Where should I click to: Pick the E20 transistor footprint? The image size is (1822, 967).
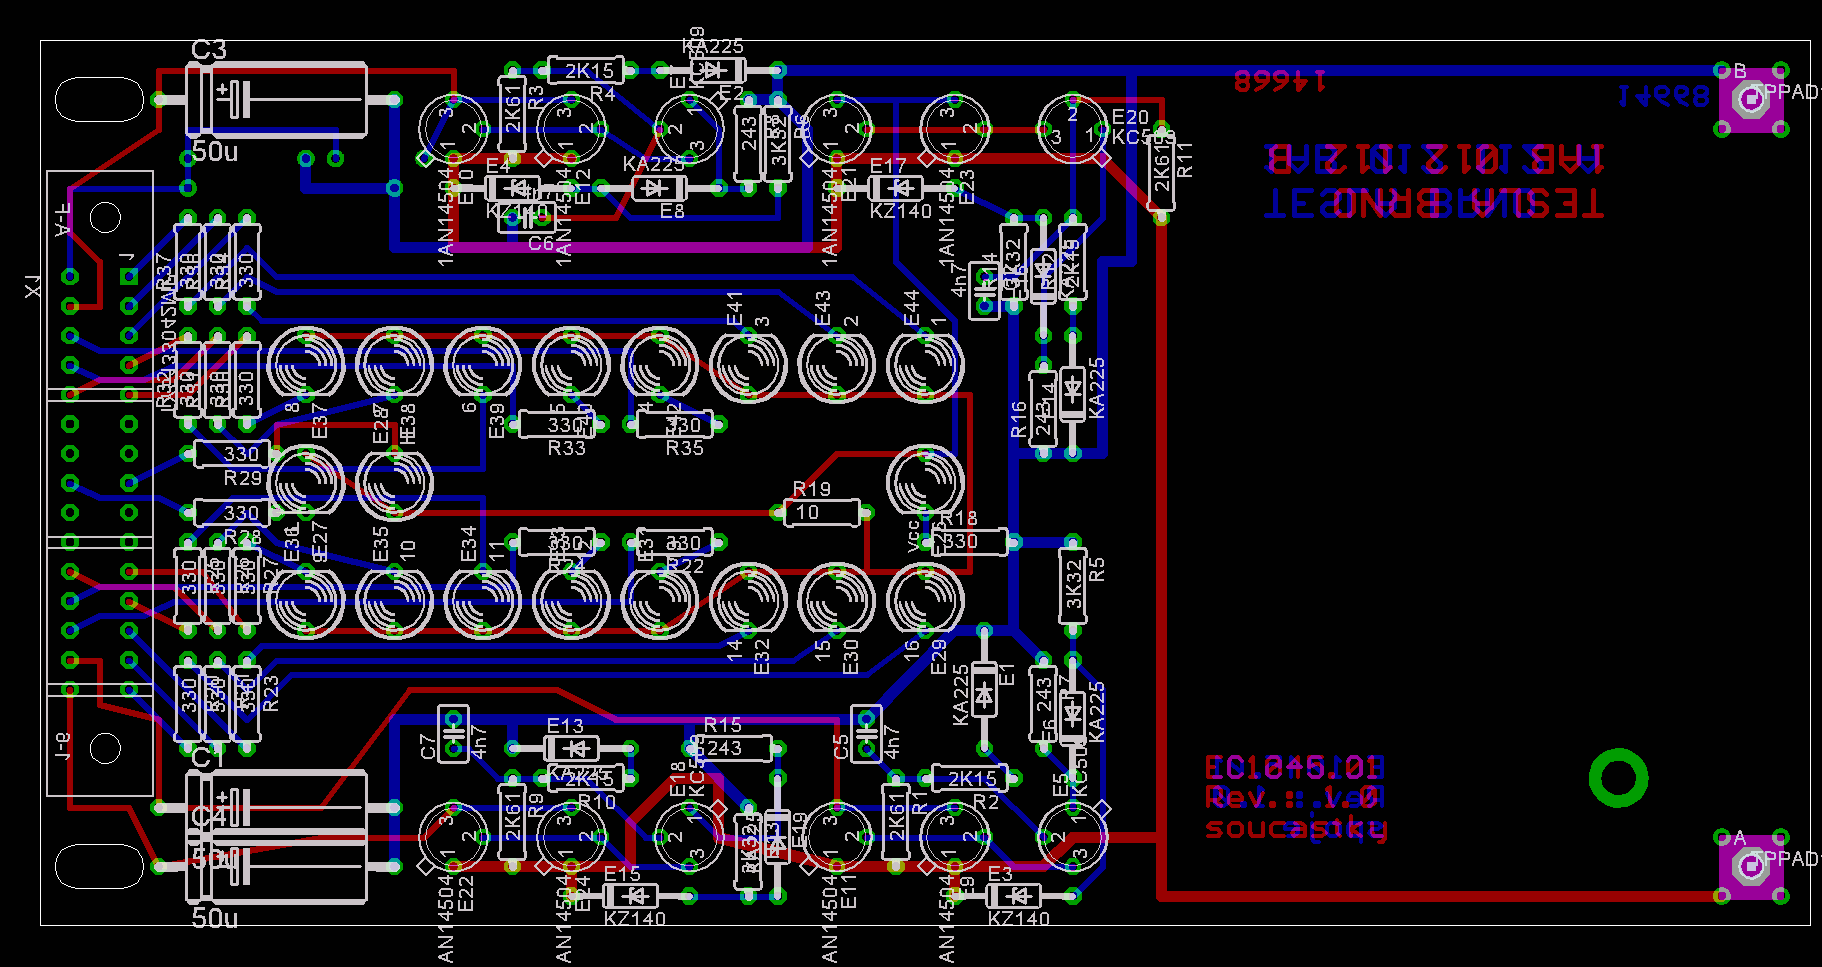coord(1072,128)
